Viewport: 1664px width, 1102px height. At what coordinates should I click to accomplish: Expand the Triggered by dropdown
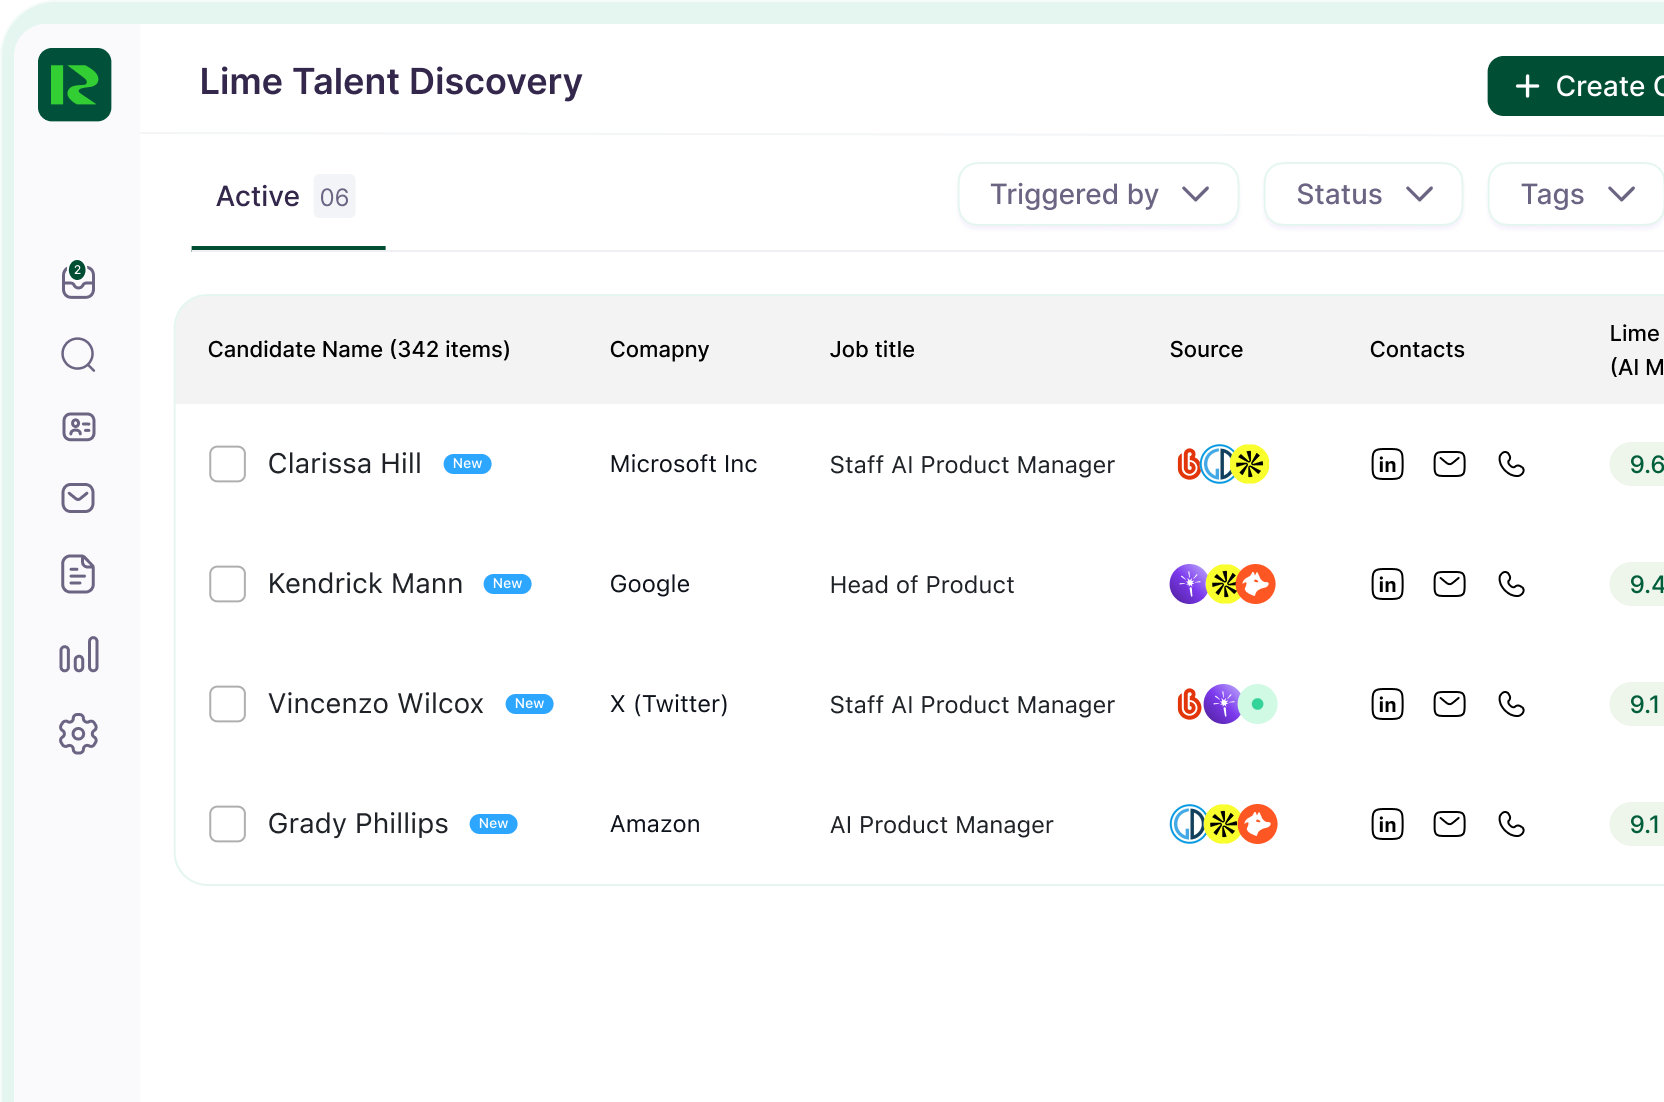click(1099, 194)
